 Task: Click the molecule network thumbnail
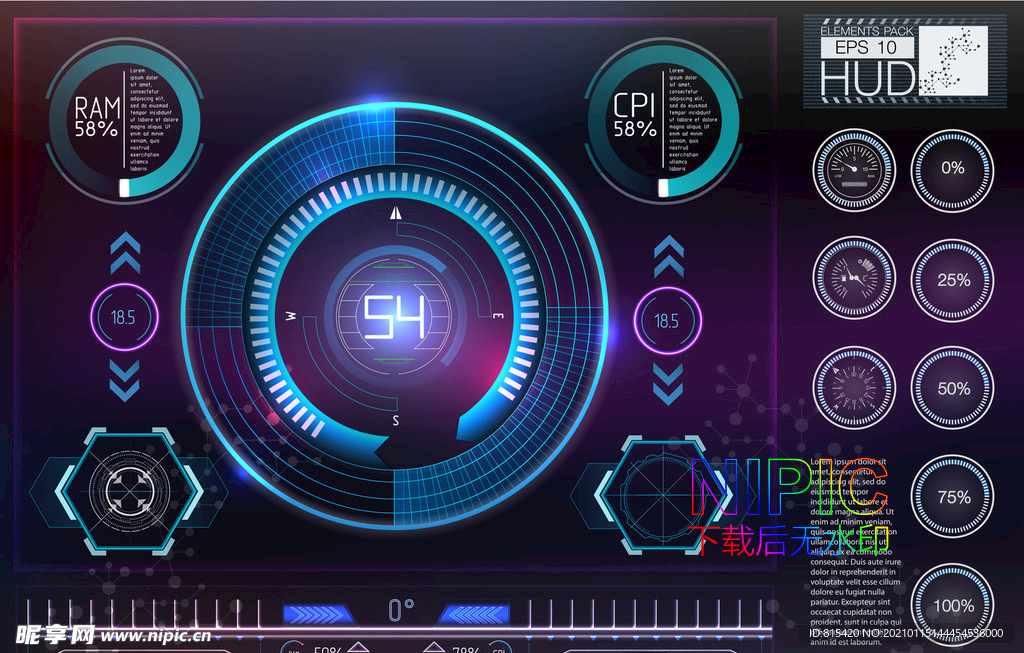pyautogui.click(x=953, y=60)
